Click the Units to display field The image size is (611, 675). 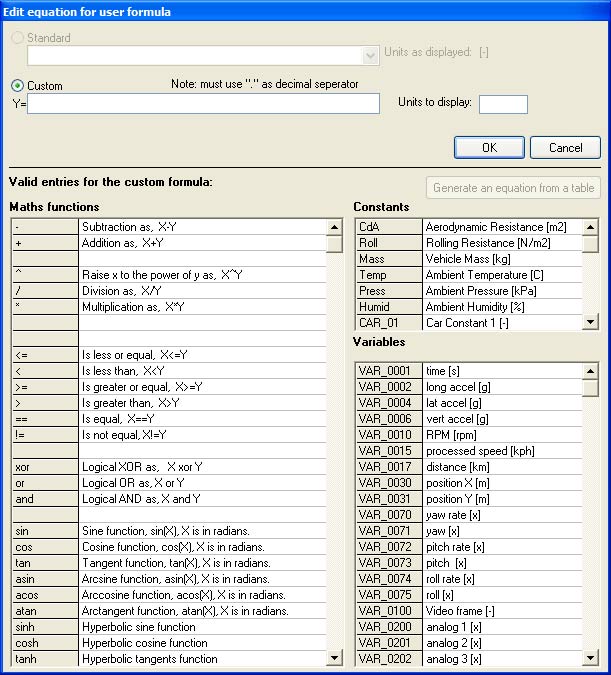[x=502, y=104]
